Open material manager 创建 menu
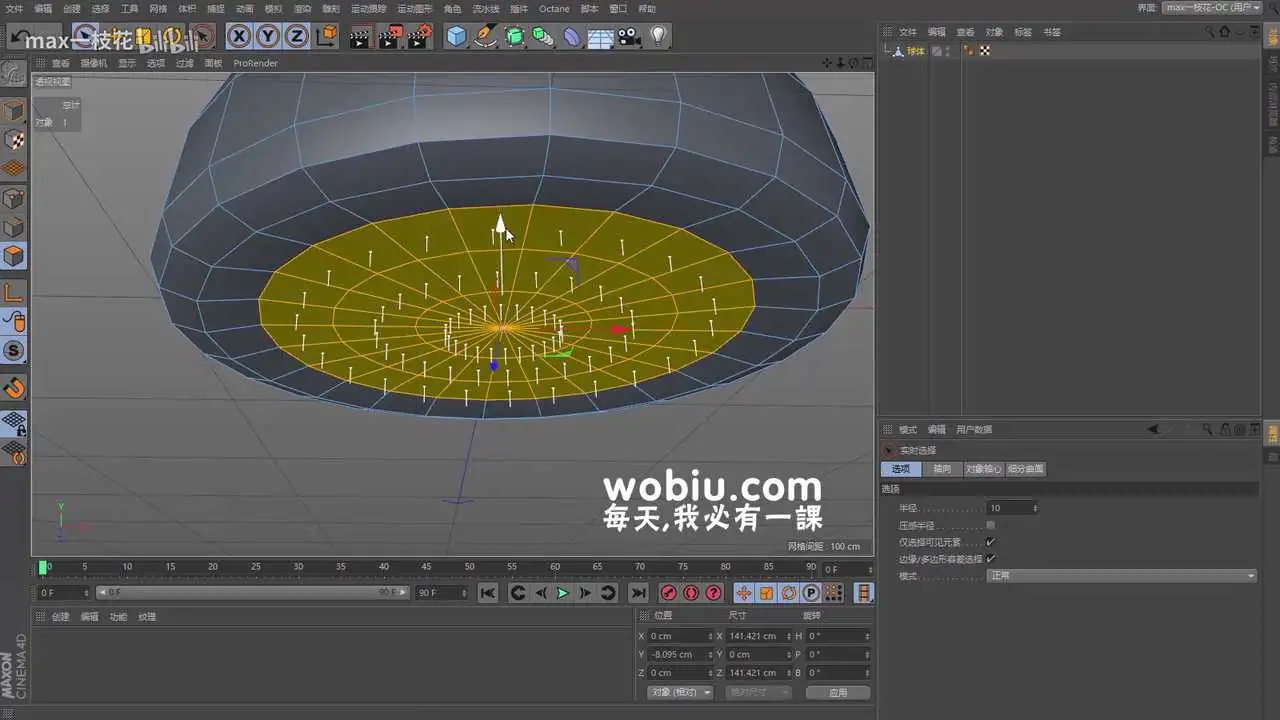This screenshot has width=1280, height=720. click(61, 617)
